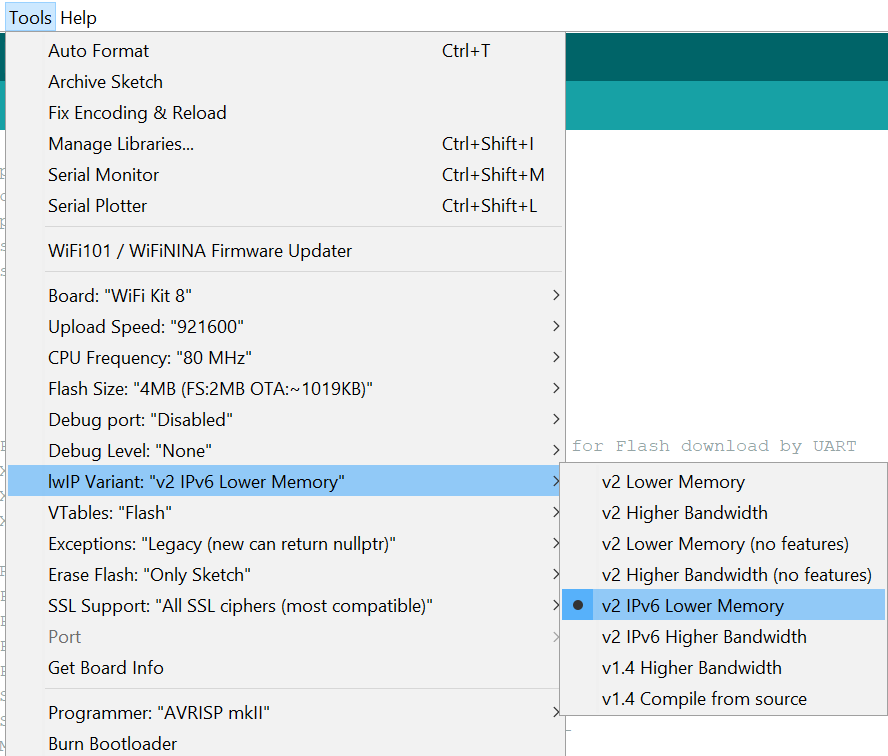Select the lwIP Variant menu entry
Viewport: 888px width, 756px height.
[x=286, y=481]
